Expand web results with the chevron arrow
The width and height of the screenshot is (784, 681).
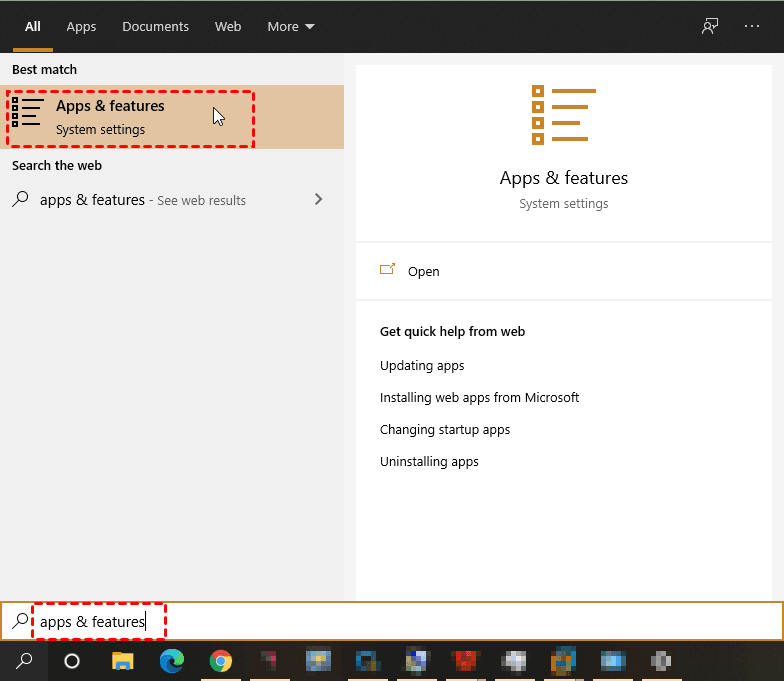click(319, 199)
